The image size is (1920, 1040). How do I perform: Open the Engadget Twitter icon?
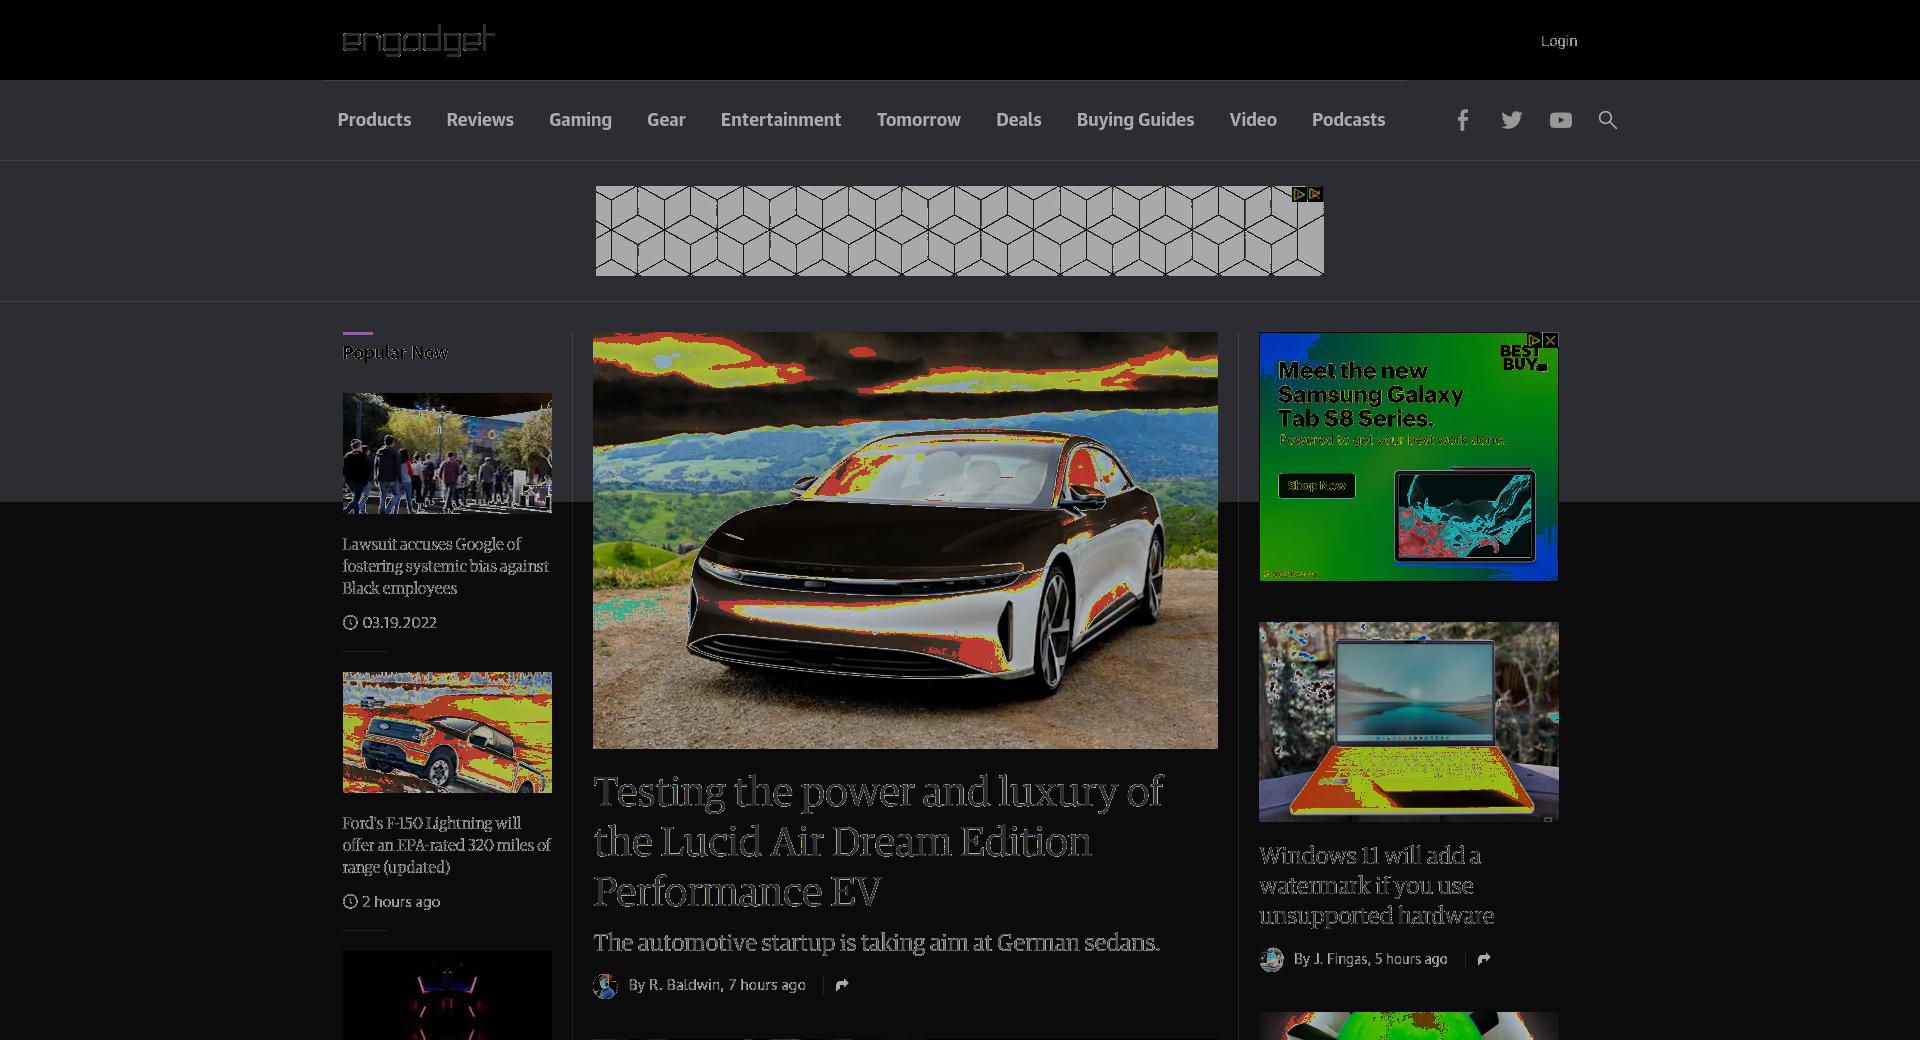point(1511,120)
